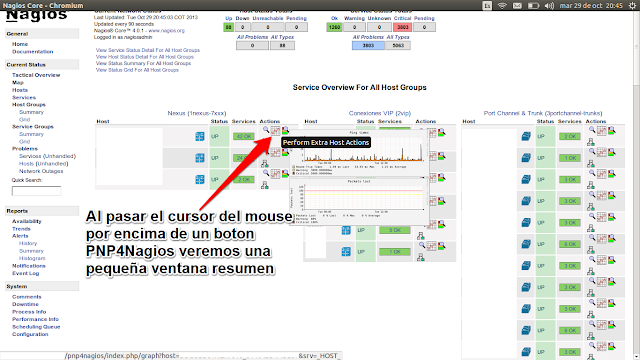The height and width of the screenshot is (360, 640).
Task: Click host icon on Port Channel 1 OK row
Action: coord(526,158)
